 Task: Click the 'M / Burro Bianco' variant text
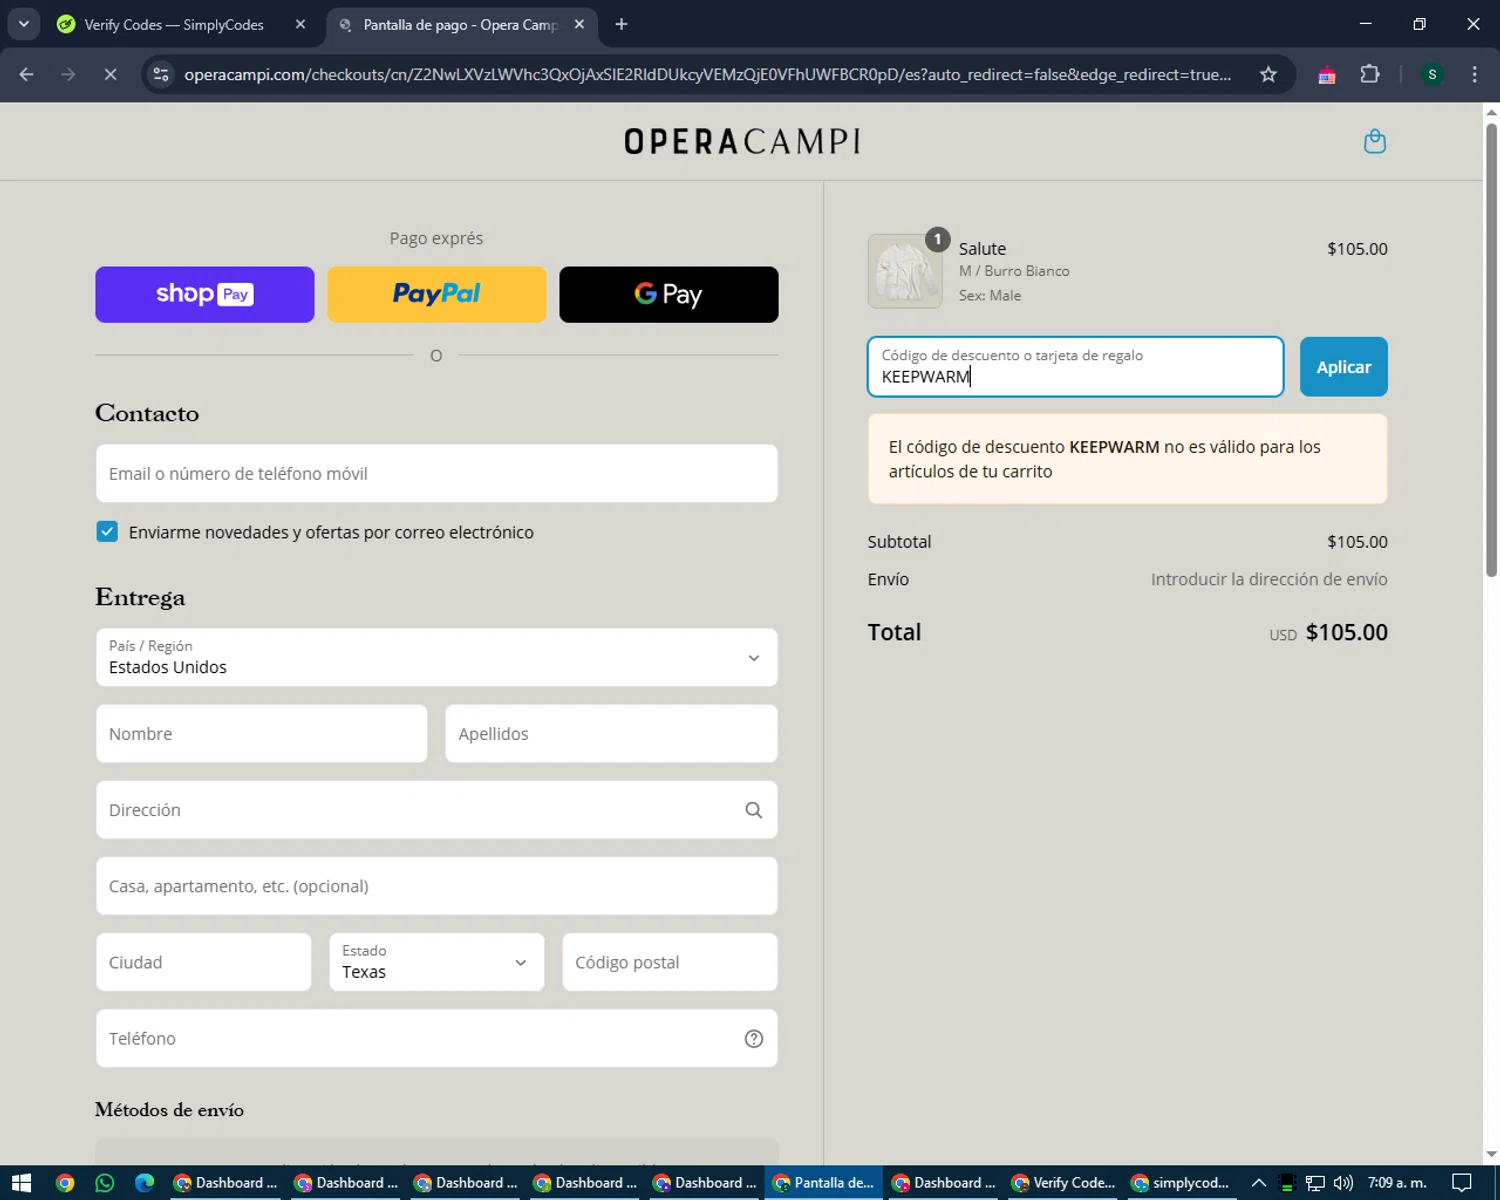pyautogui.click(x=1014, y=271)
